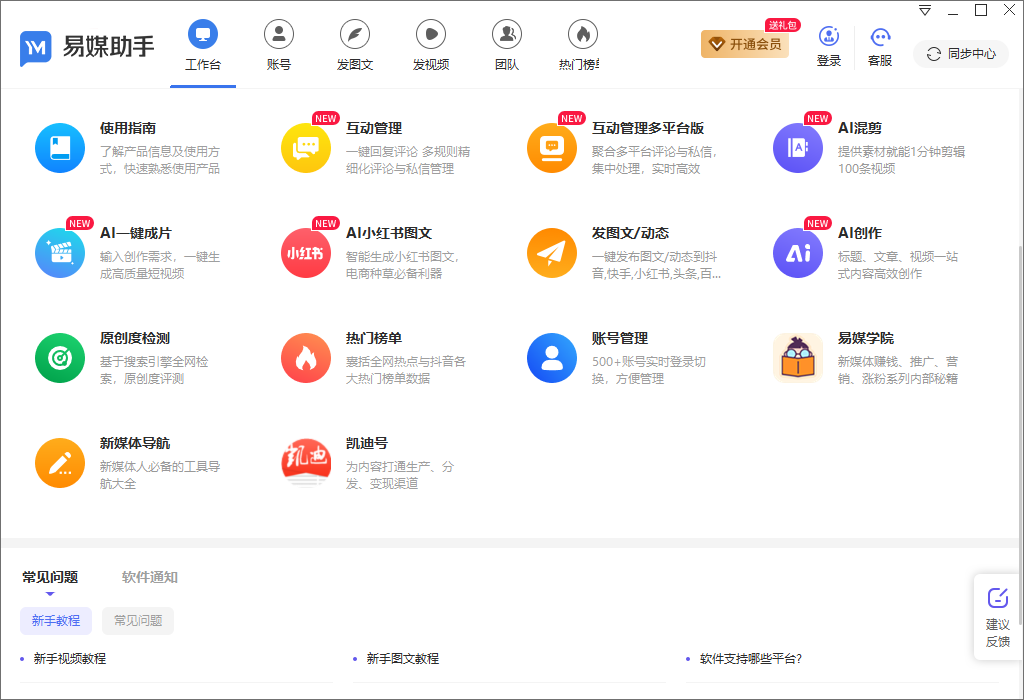
Task: Click the AI小红书图文 title text
Action: 389,233
